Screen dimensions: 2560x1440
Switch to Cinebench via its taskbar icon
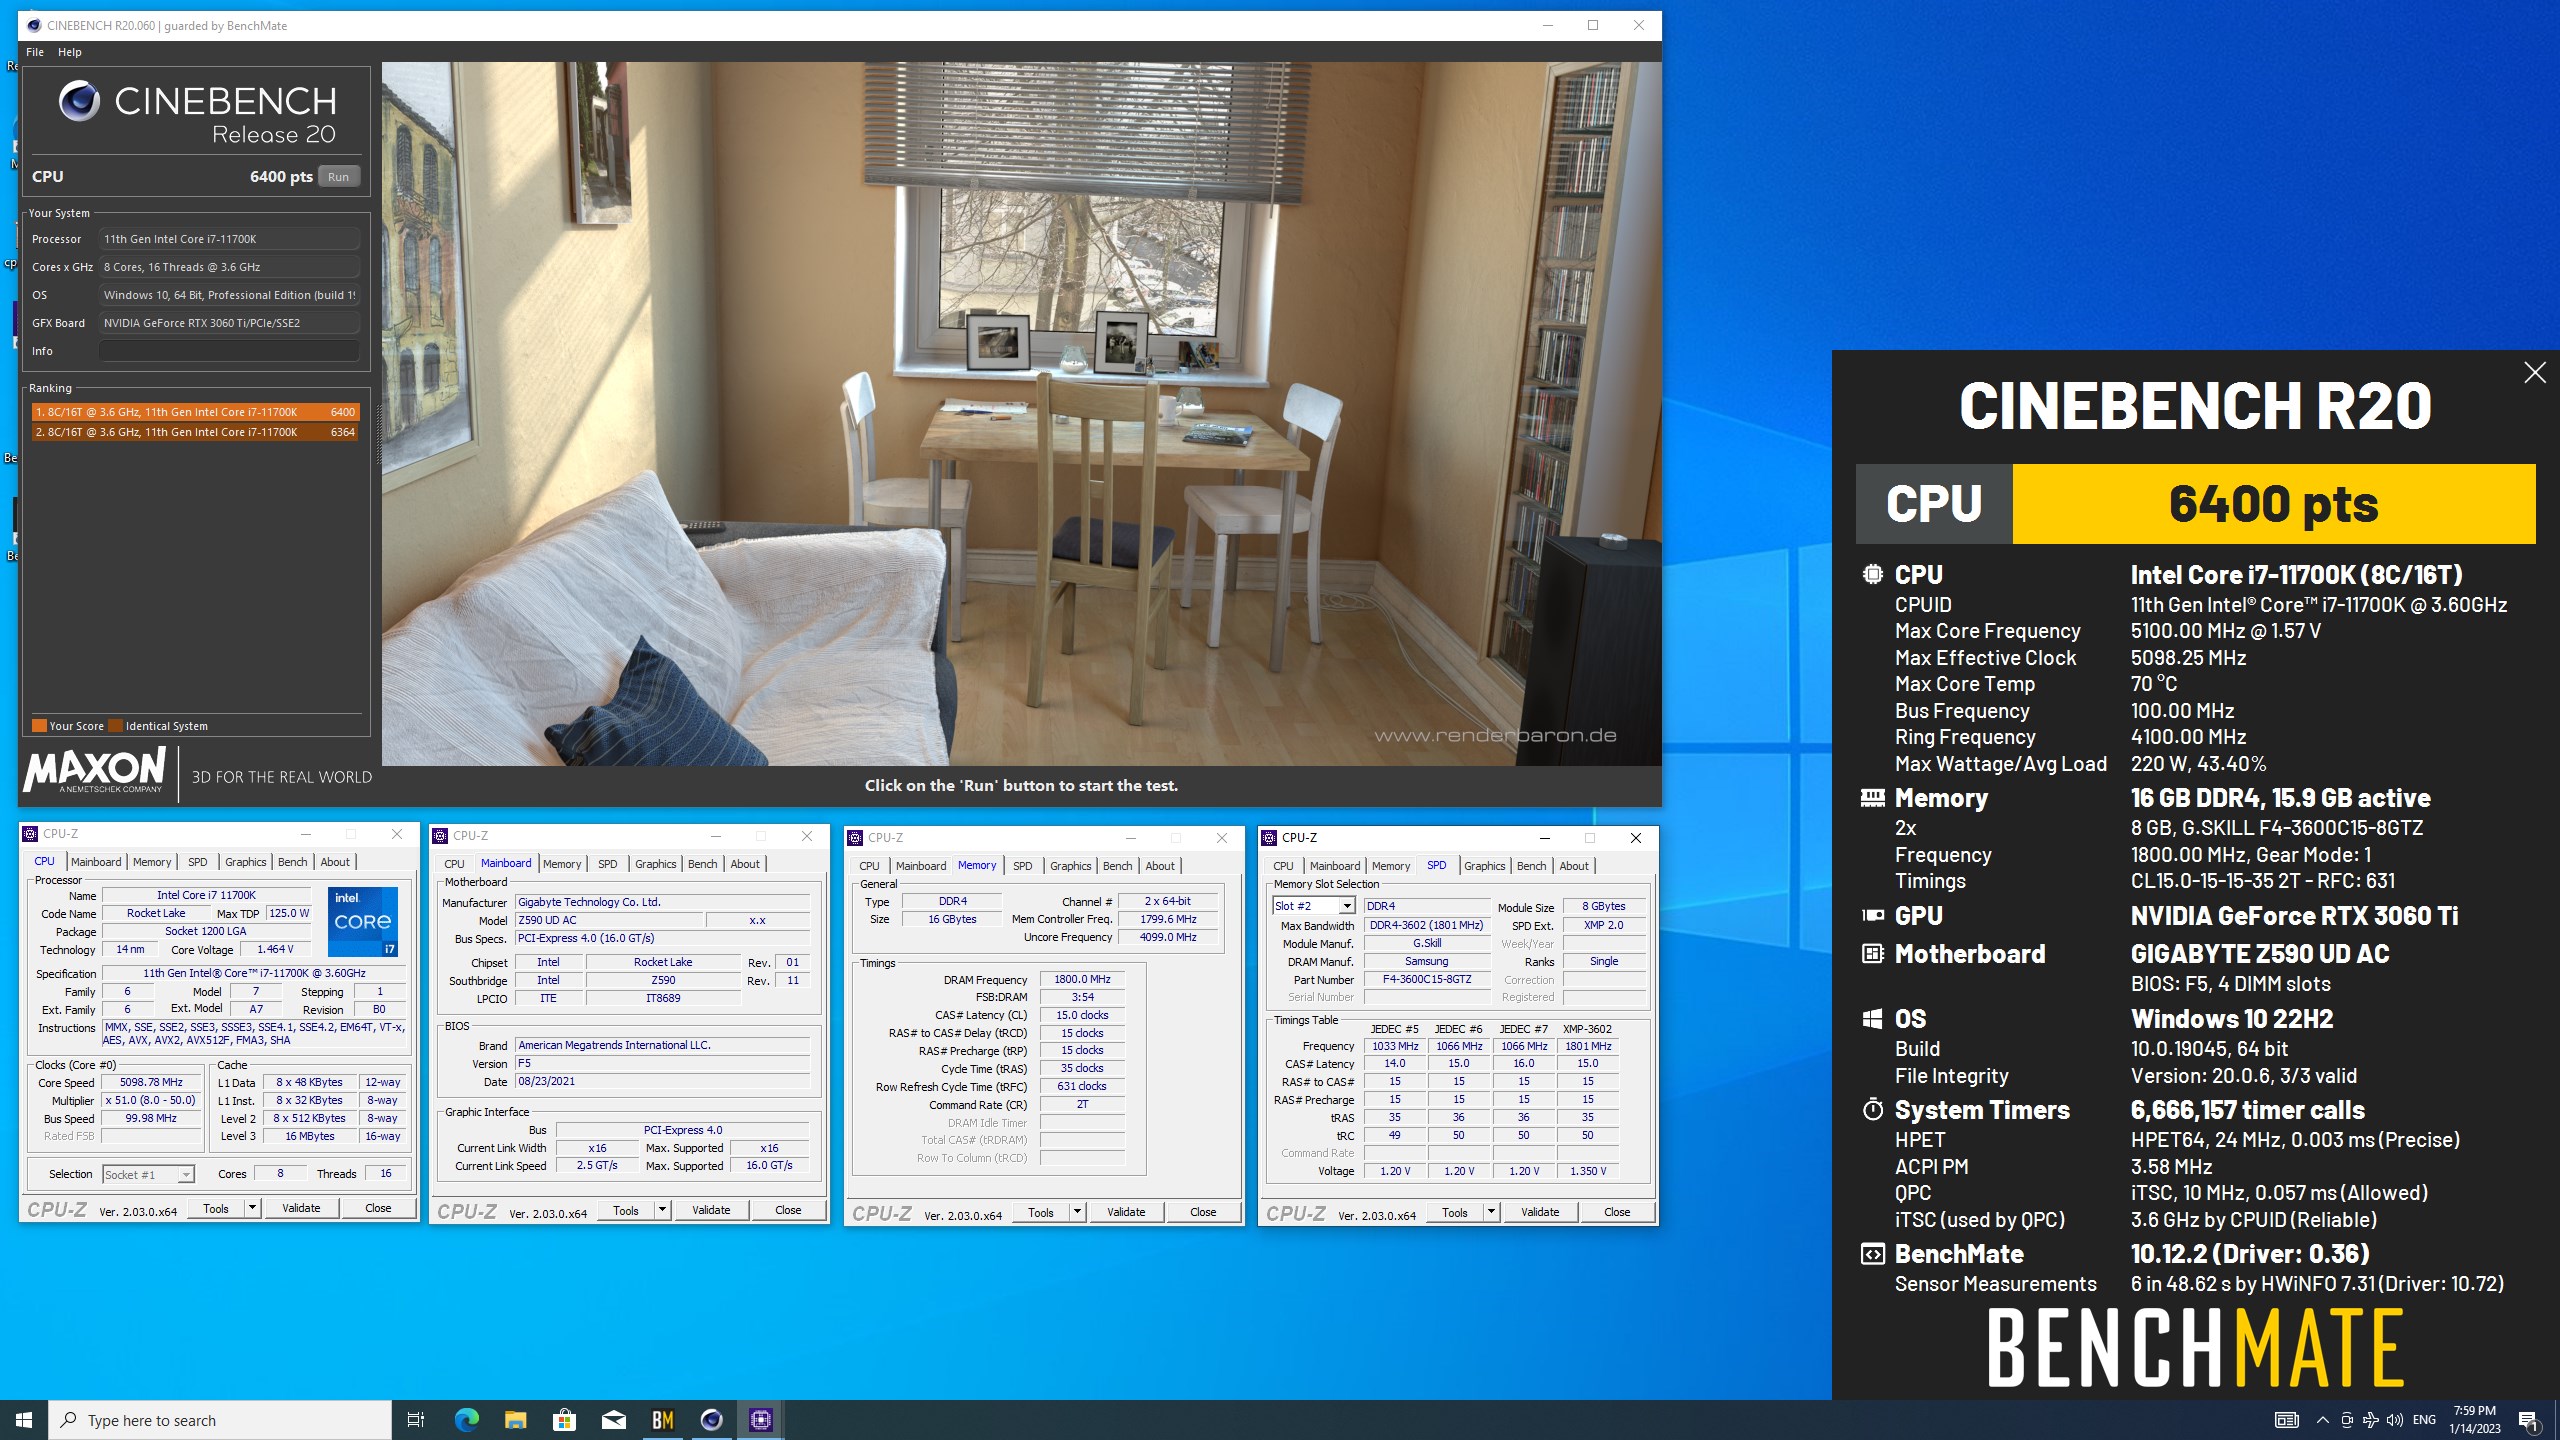[x=712, y=1420]
